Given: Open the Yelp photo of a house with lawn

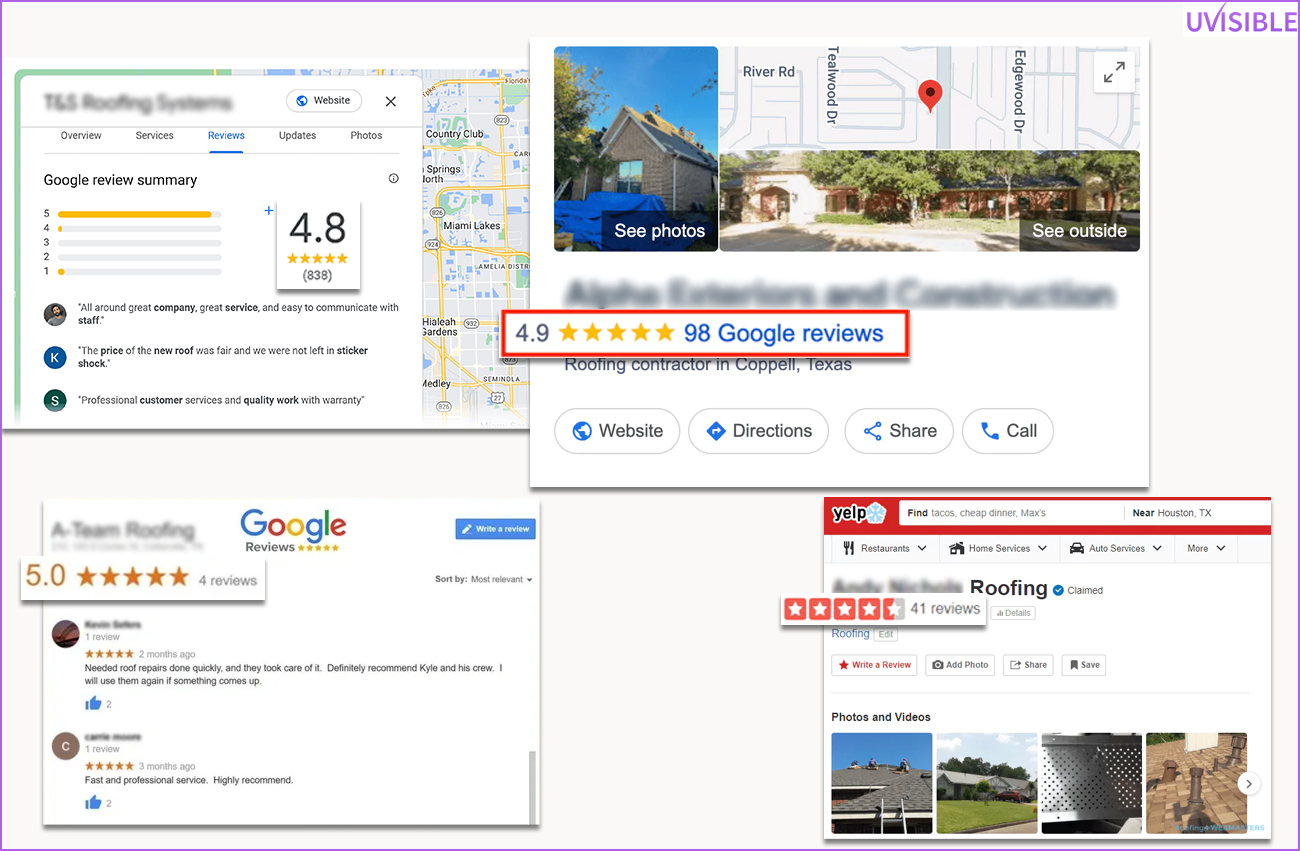Looking at the screenshot, I should [987, 783].
